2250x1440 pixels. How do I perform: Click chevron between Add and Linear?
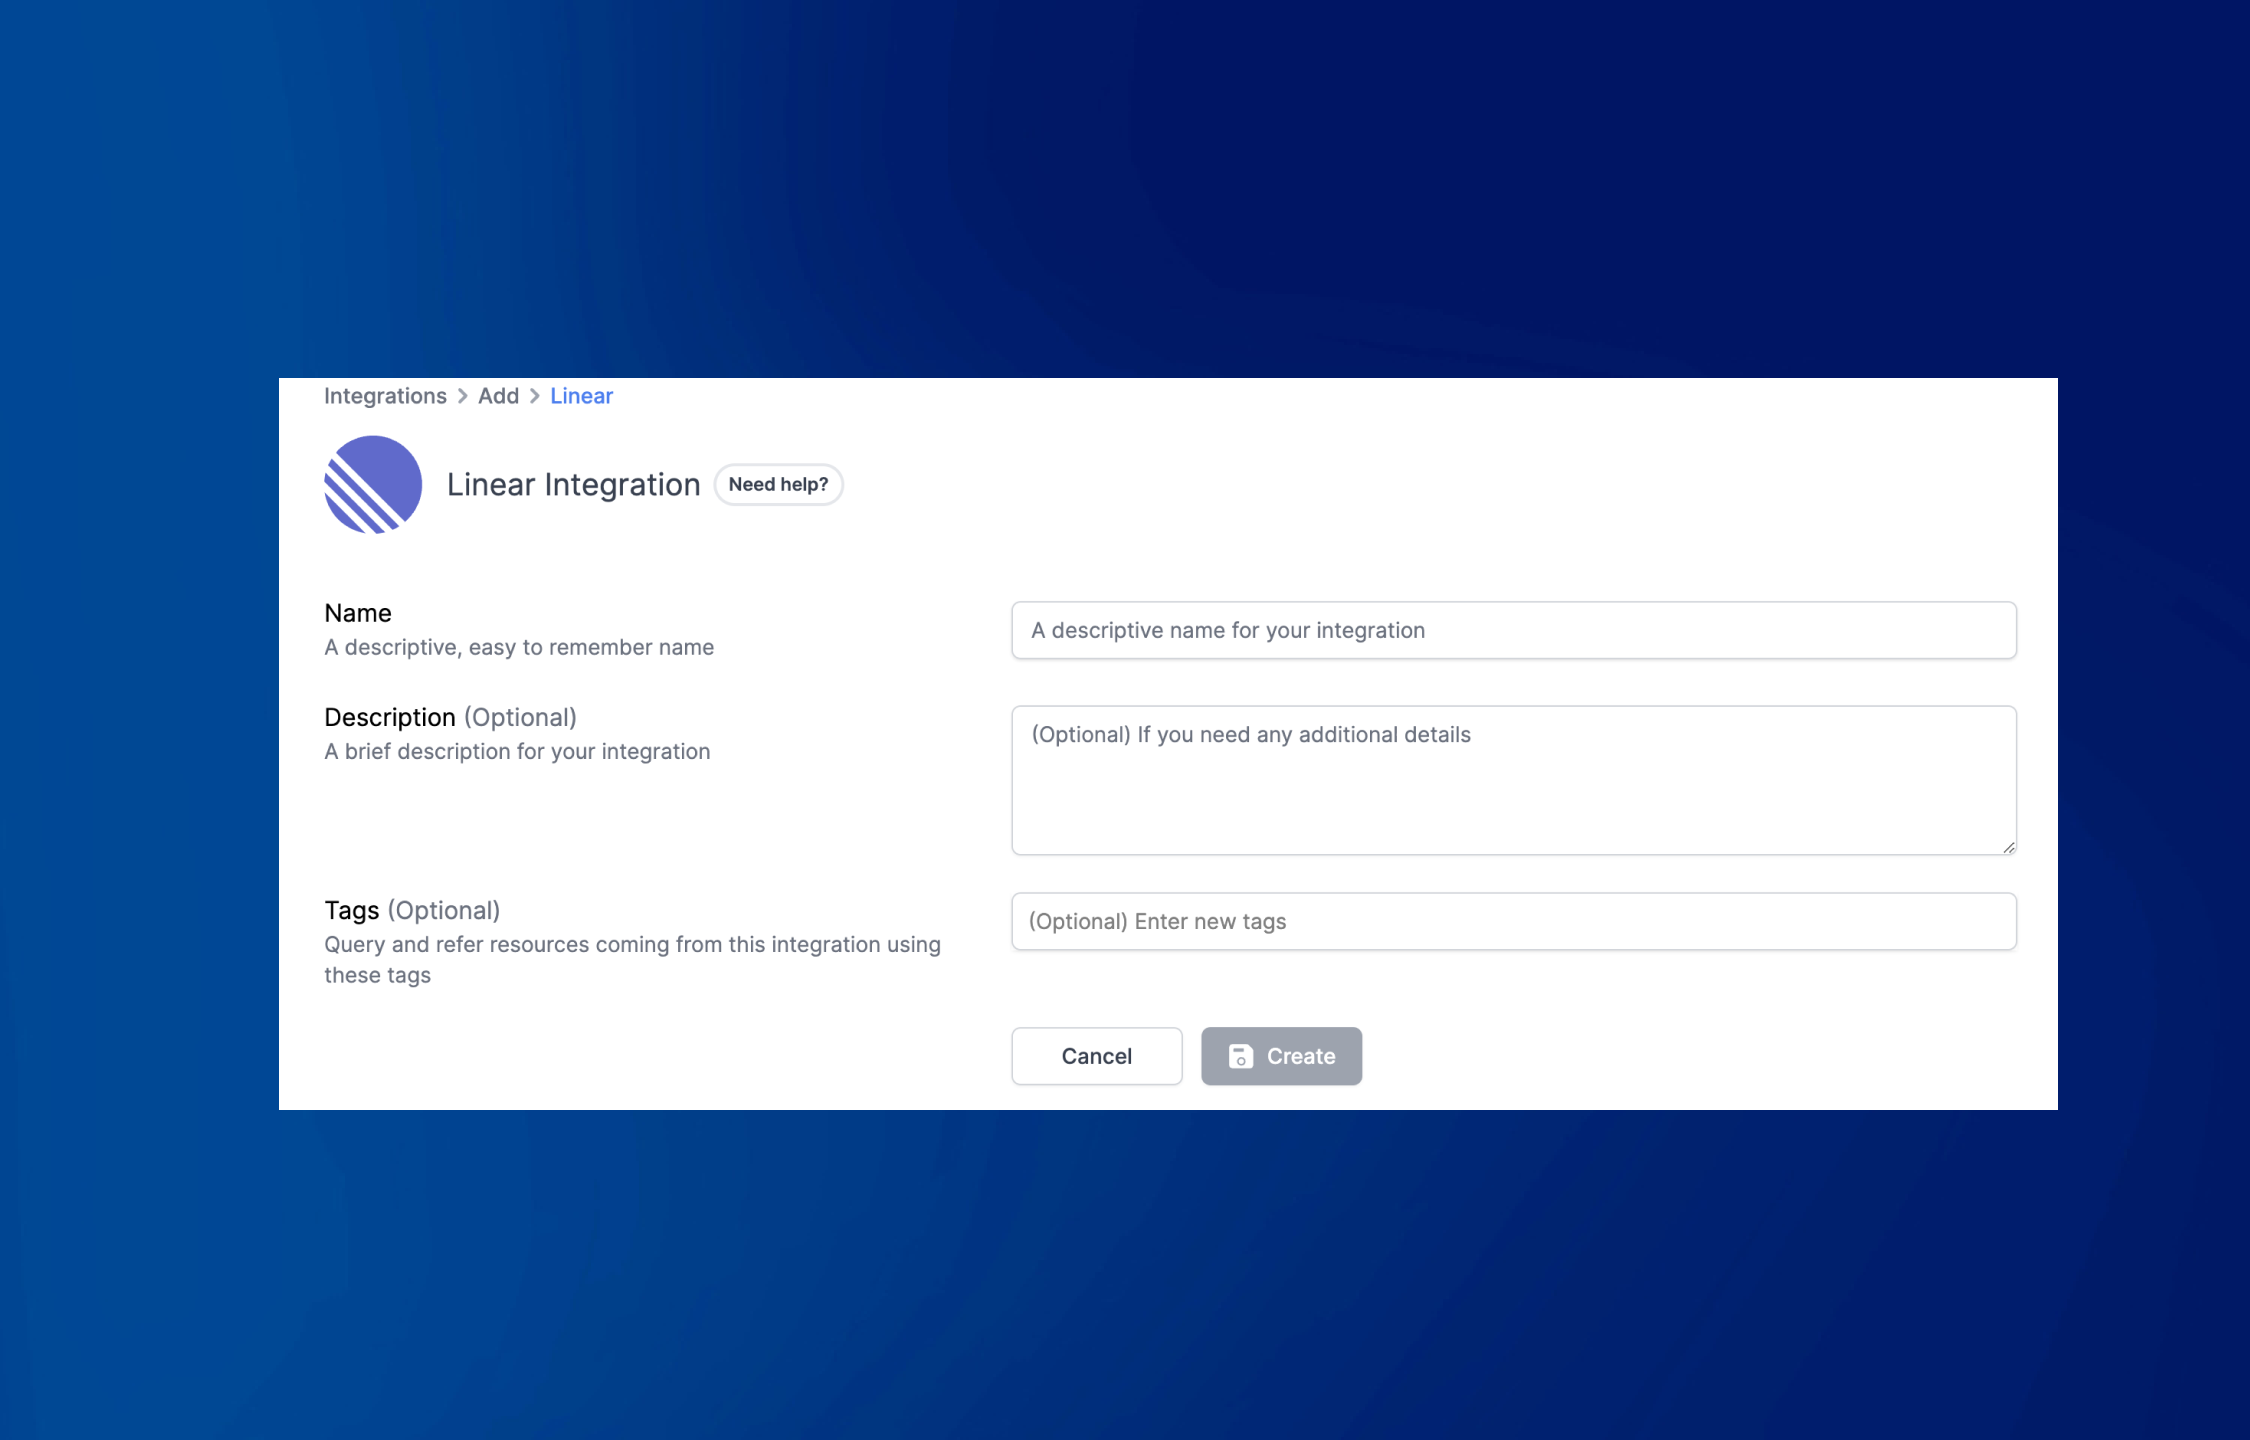pos(534,396)
